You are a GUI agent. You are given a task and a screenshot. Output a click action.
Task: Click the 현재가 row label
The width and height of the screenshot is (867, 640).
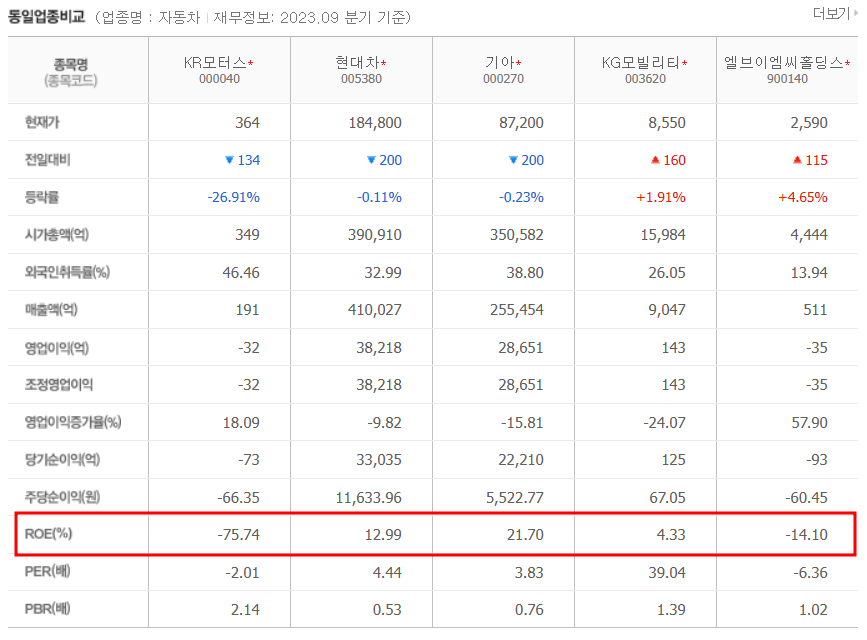42,122
